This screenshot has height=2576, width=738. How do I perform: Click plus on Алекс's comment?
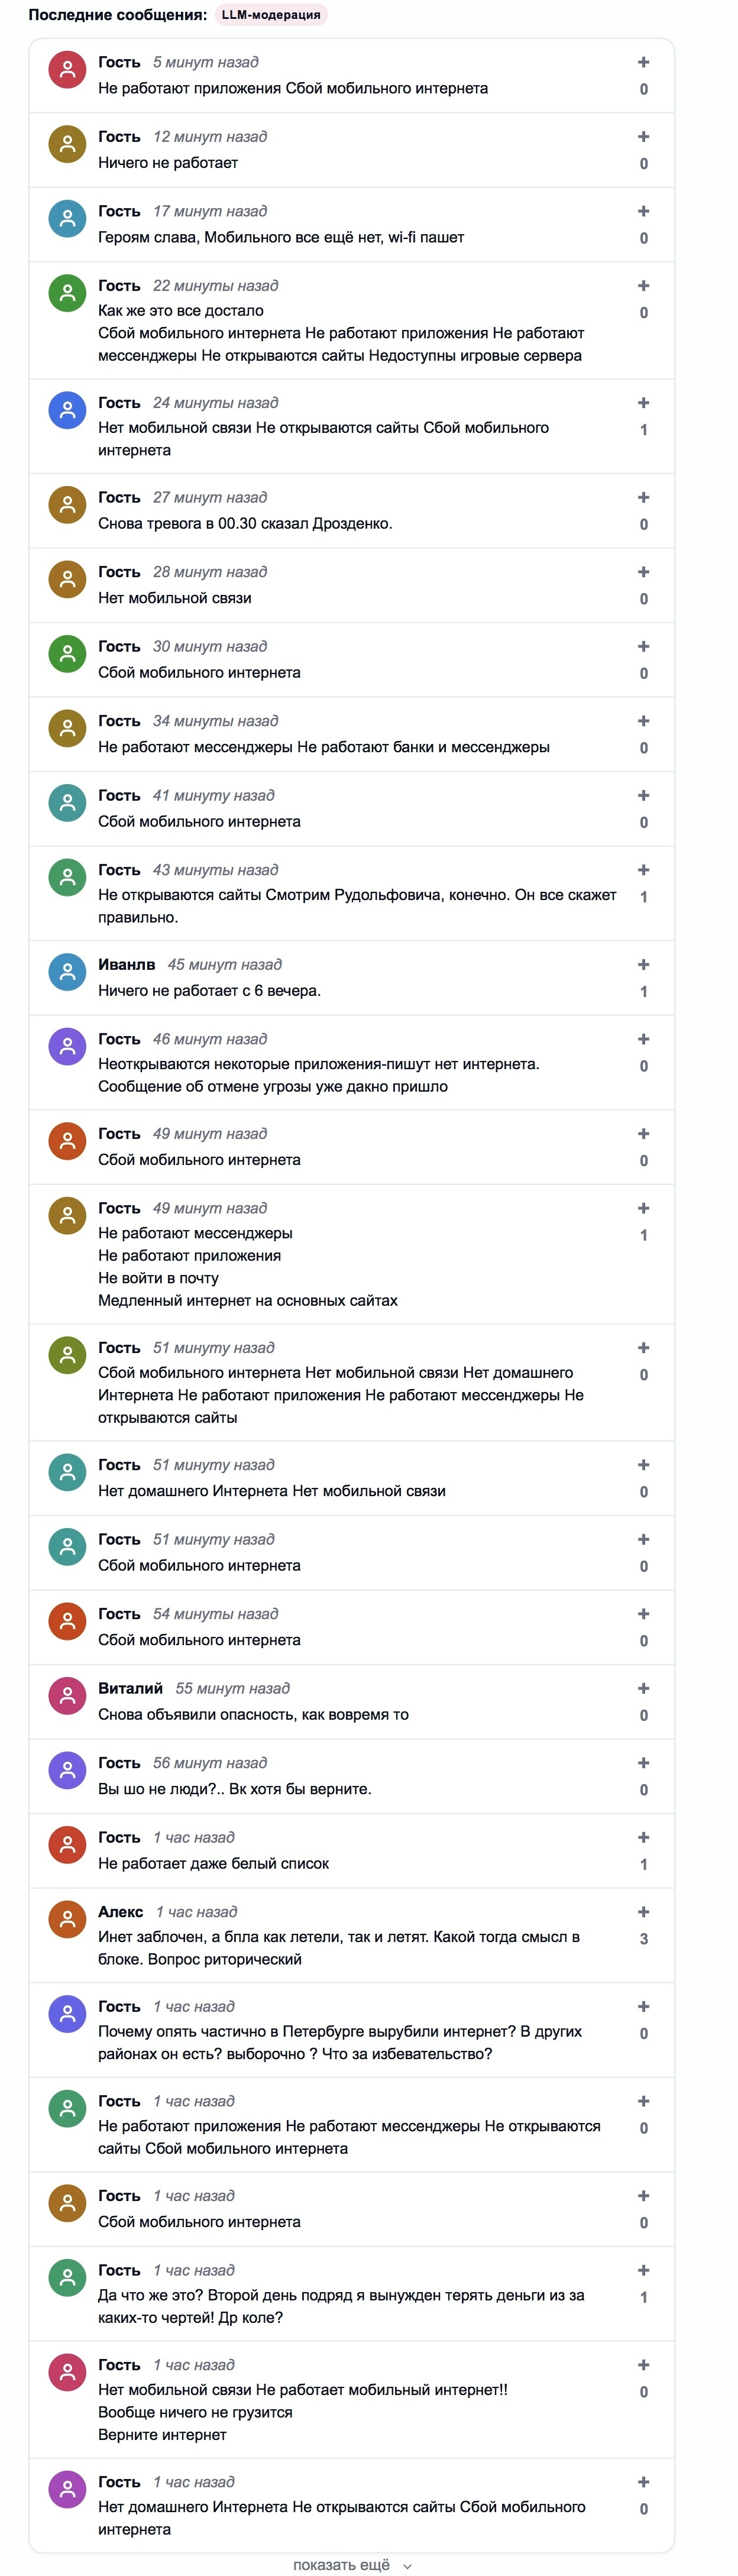pyautogui.click(x=643, y=1912)
